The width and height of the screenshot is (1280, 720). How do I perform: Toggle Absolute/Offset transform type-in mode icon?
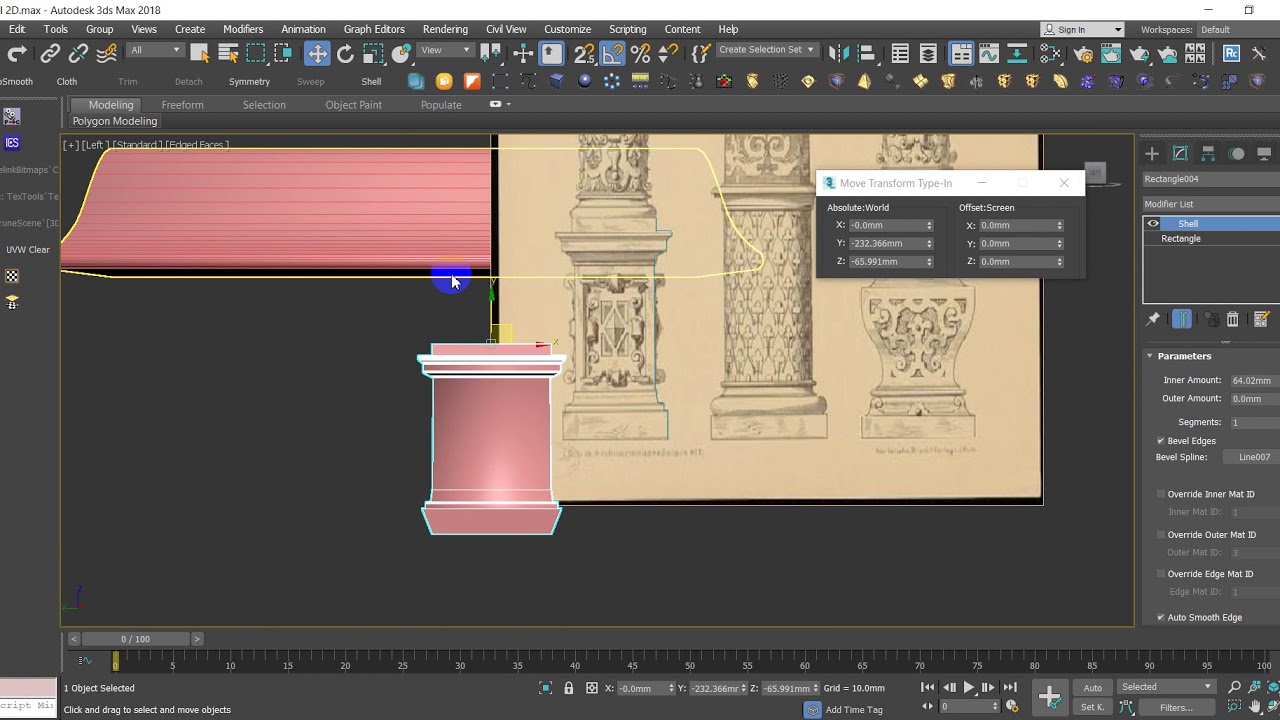(592, 688)
